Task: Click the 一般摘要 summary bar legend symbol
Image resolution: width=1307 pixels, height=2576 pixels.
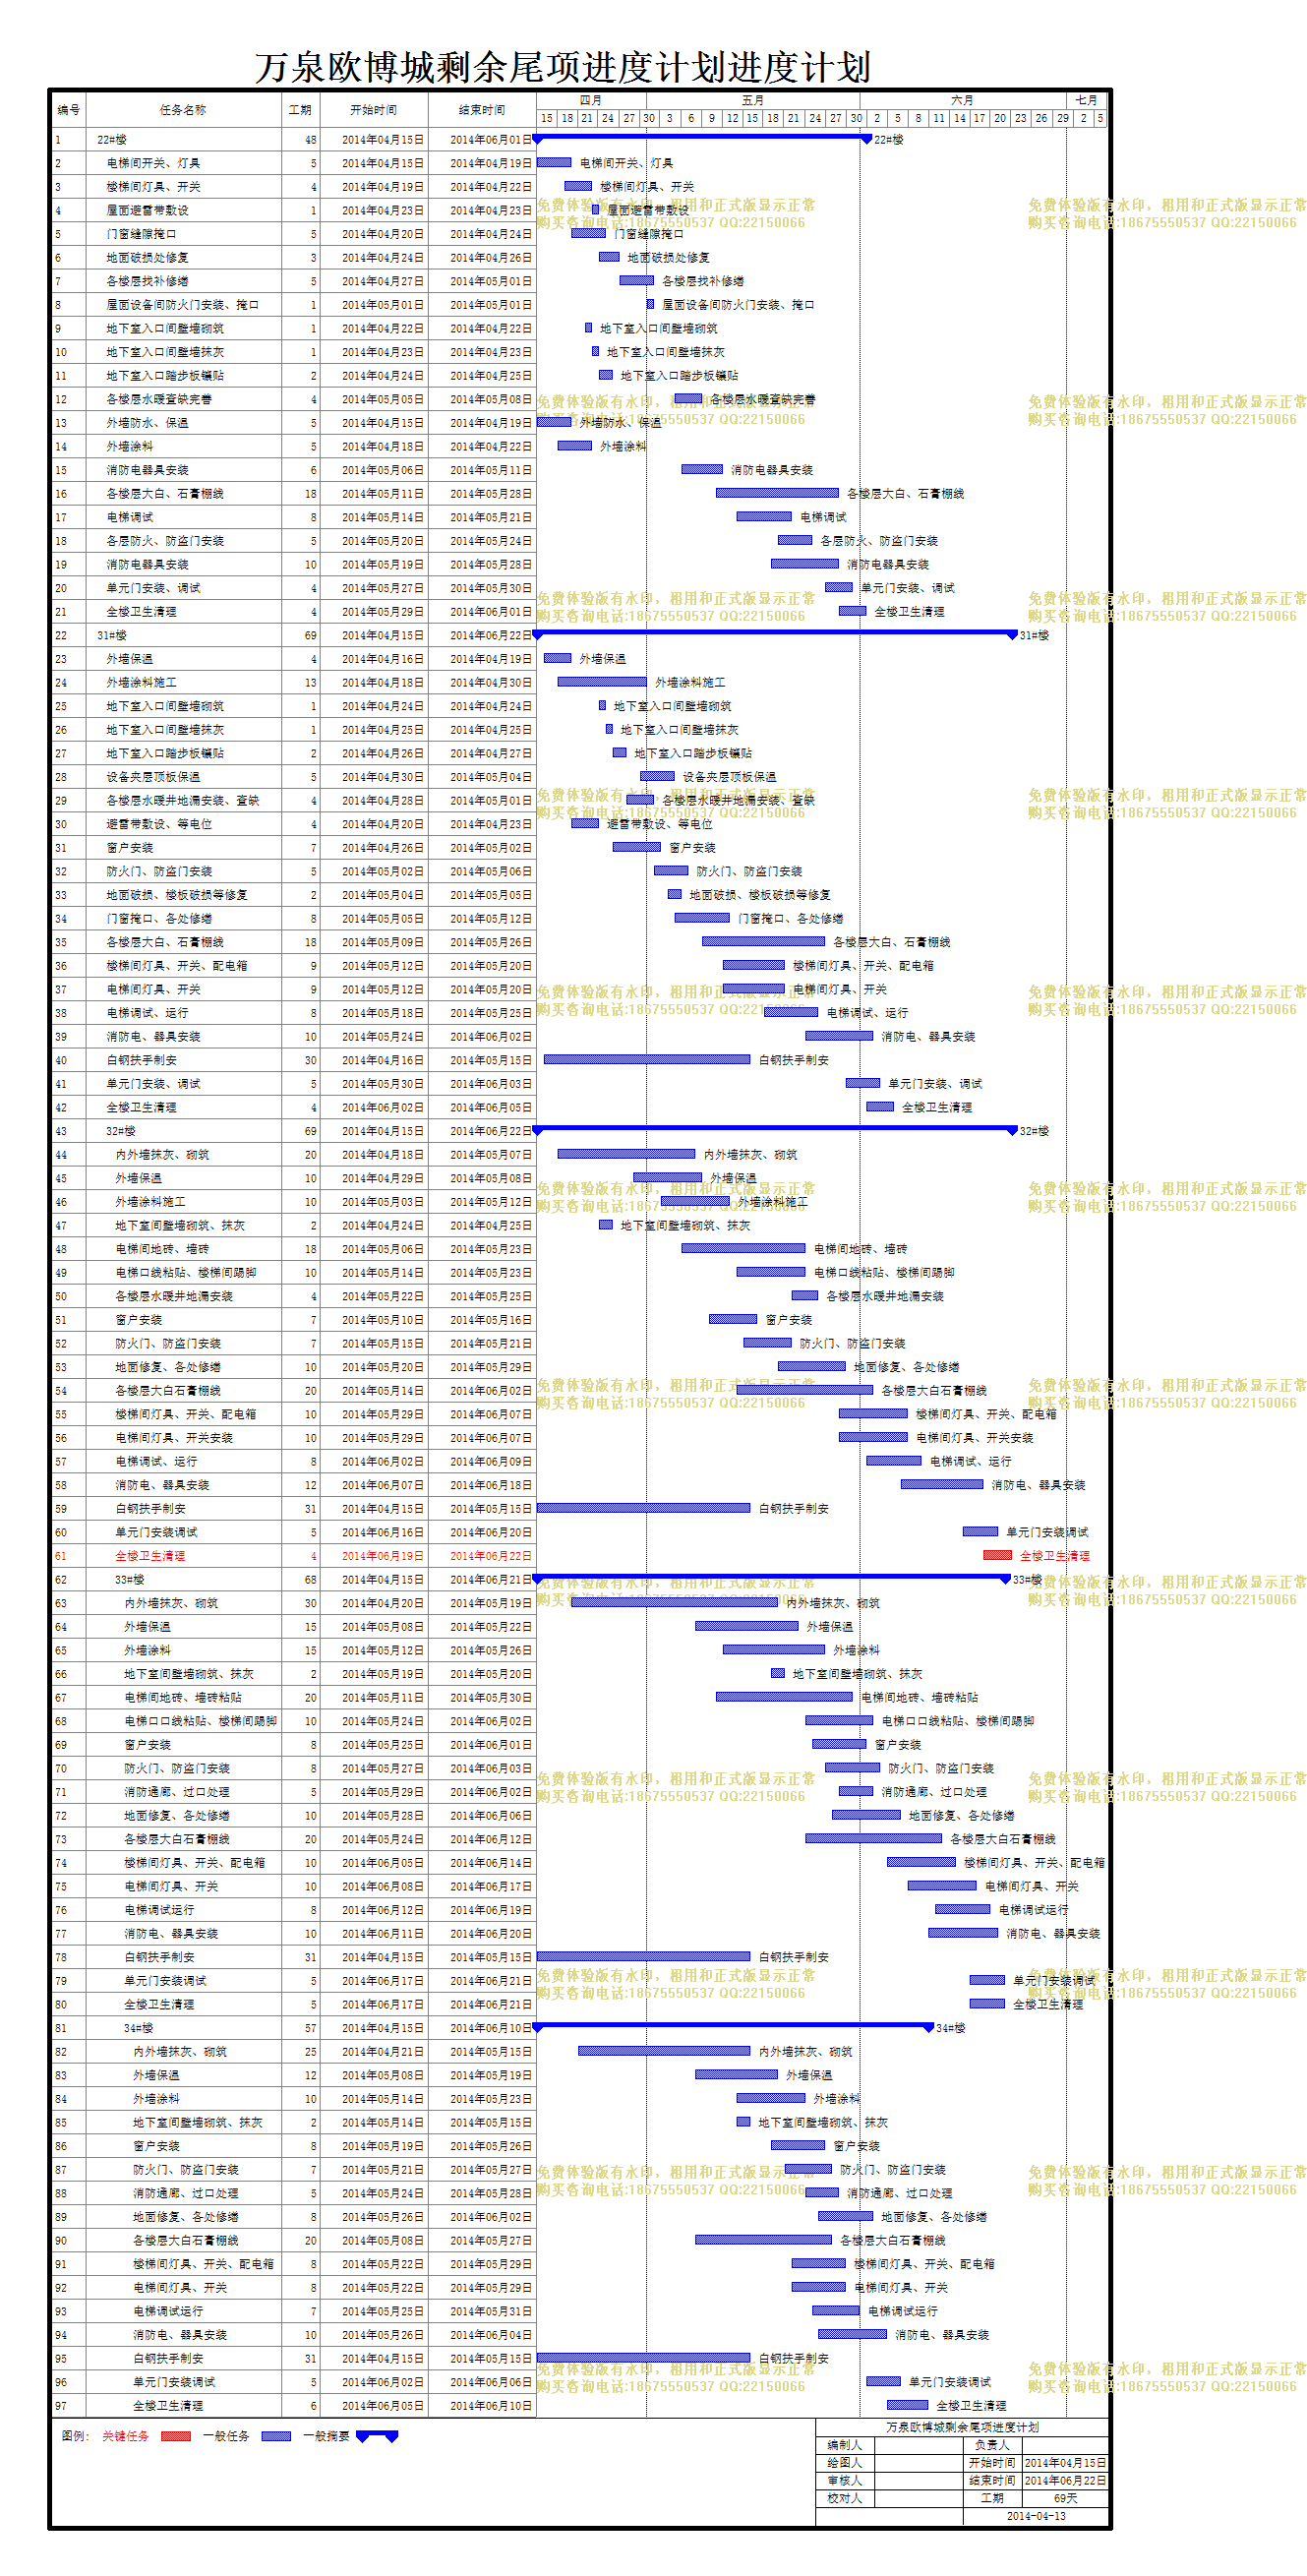Action: point(377,2436)
